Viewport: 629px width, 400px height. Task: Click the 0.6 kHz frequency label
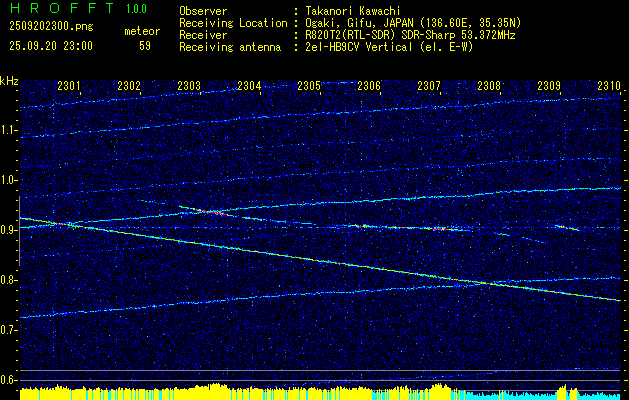(x=8, y=380)
